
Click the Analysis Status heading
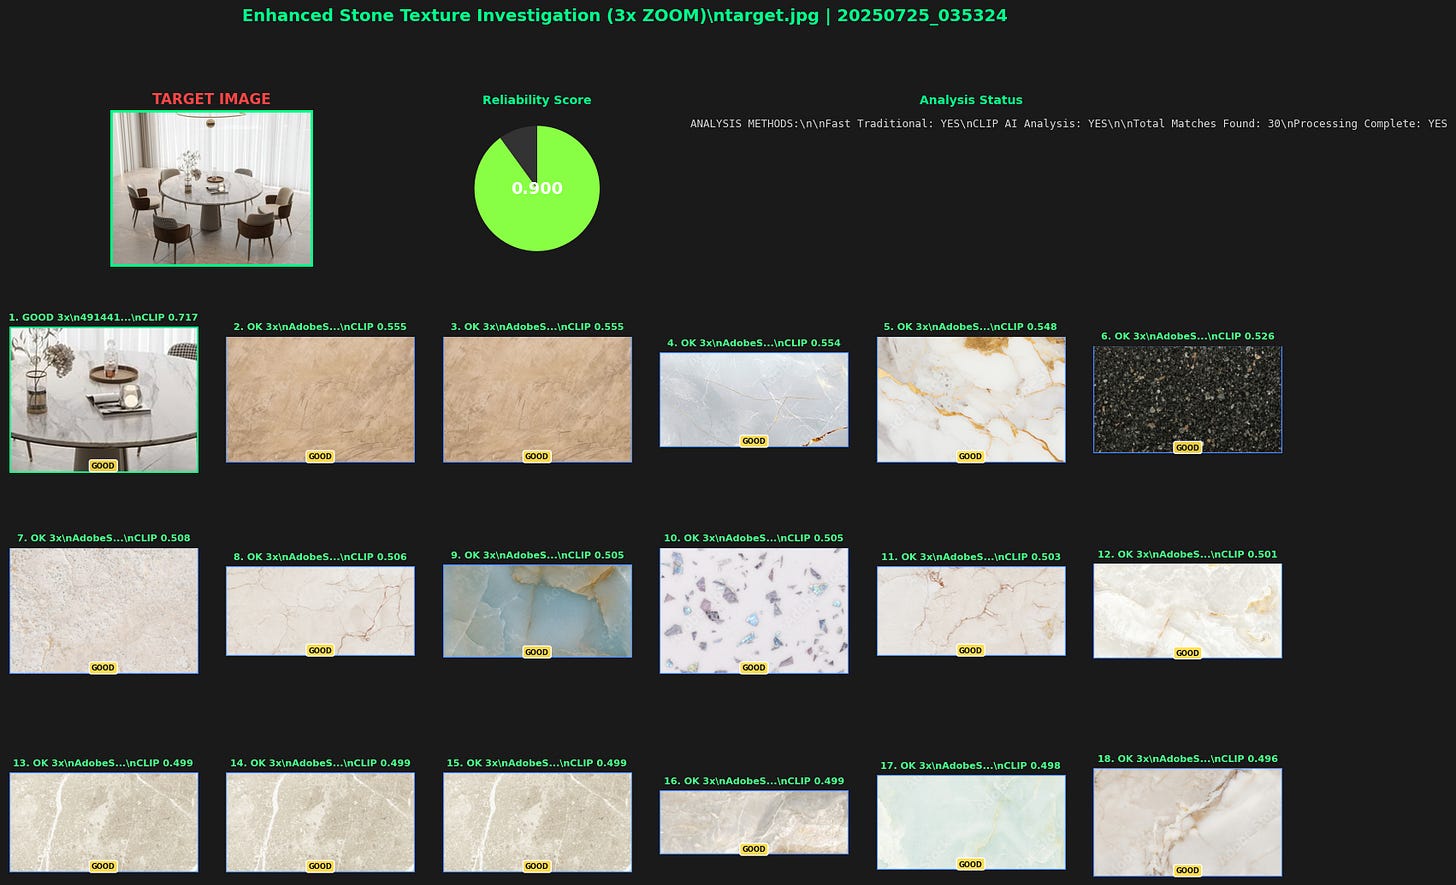coord(970,100)
